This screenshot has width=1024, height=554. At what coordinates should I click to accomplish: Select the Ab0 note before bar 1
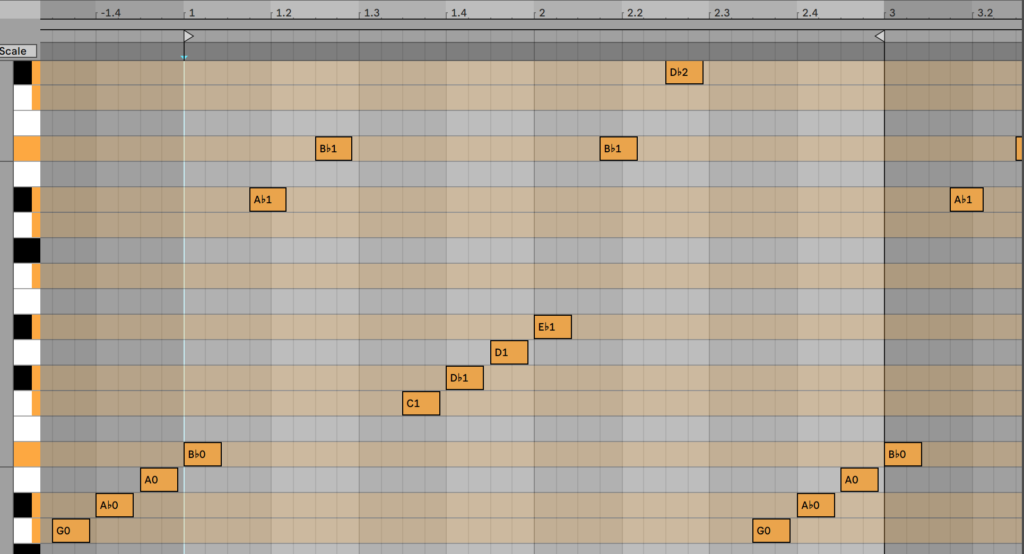click(x=114, y=505)
